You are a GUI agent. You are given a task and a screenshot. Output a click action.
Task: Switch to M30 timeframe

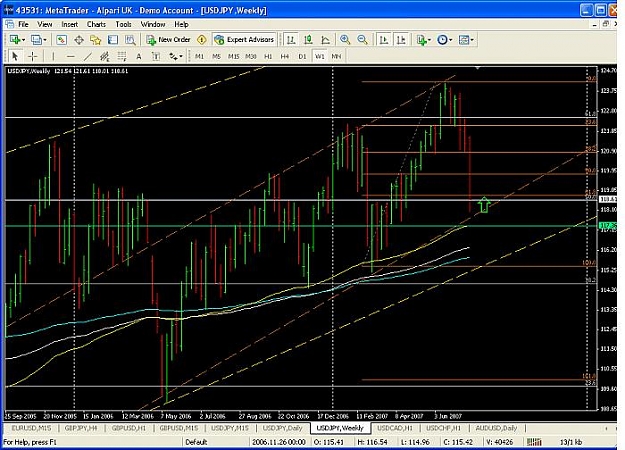[251, 57]
